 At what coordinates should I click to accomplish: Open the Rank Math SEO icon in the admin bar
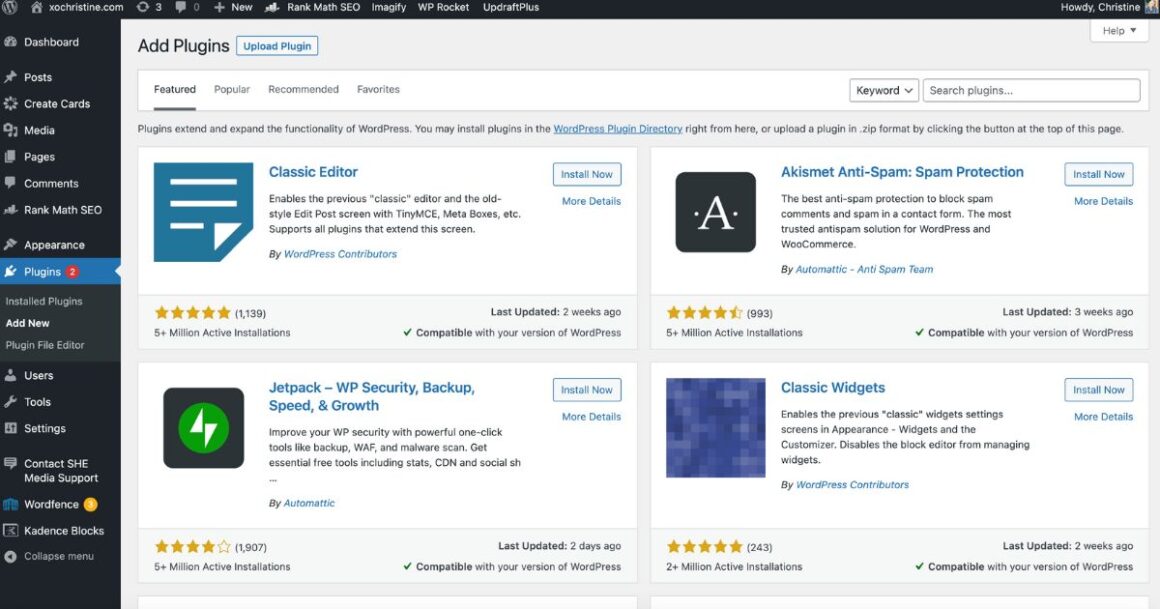point(272,7)
